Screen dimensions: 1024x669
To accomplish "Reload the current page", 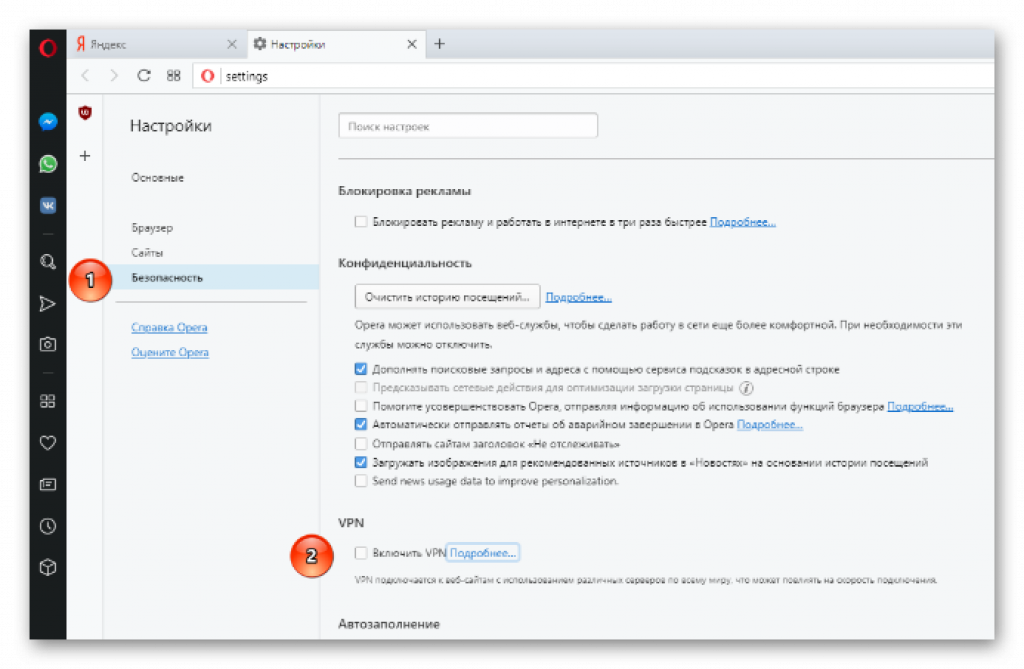I will [143, 76].
